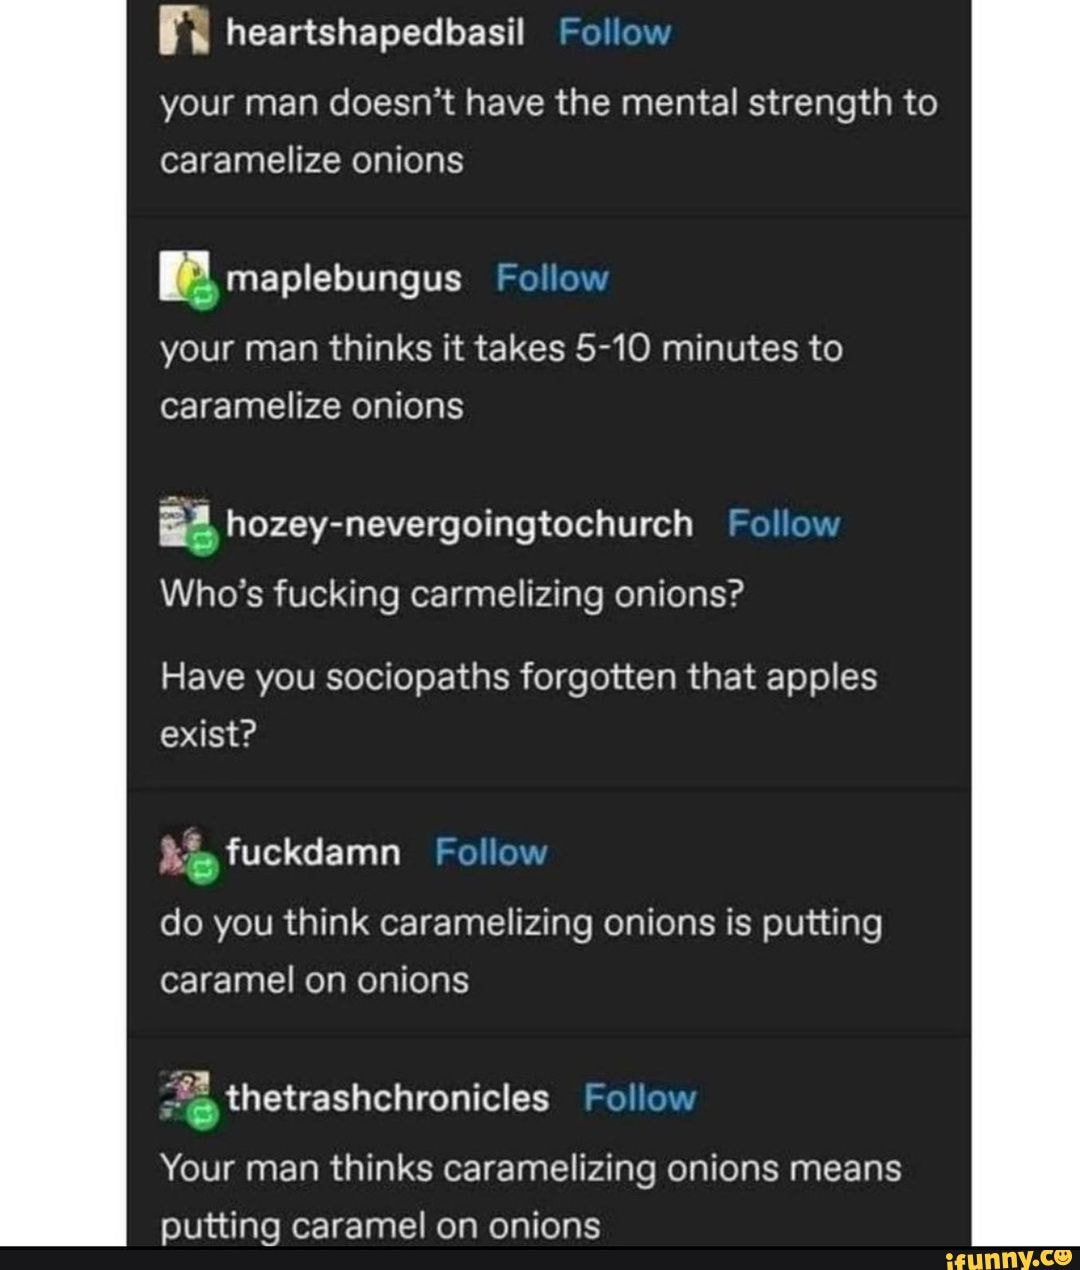Toggle Follow for heartshapedbasil
Image resolution: width=1080 pixels, height=1270 pixels.
(616, 30)
